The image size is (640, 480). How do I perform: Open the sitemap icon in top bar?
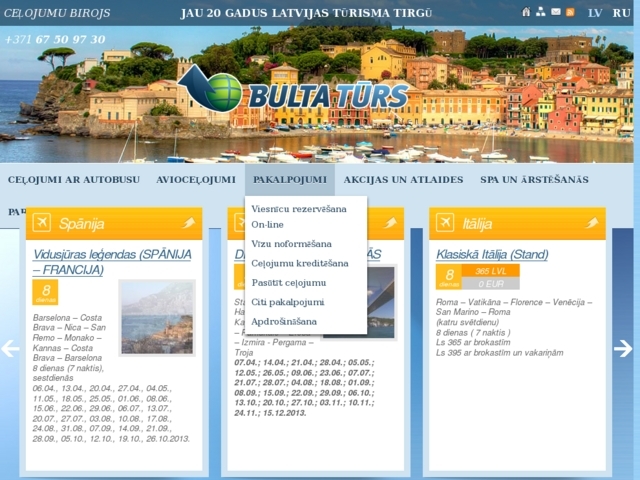point(540,12)
